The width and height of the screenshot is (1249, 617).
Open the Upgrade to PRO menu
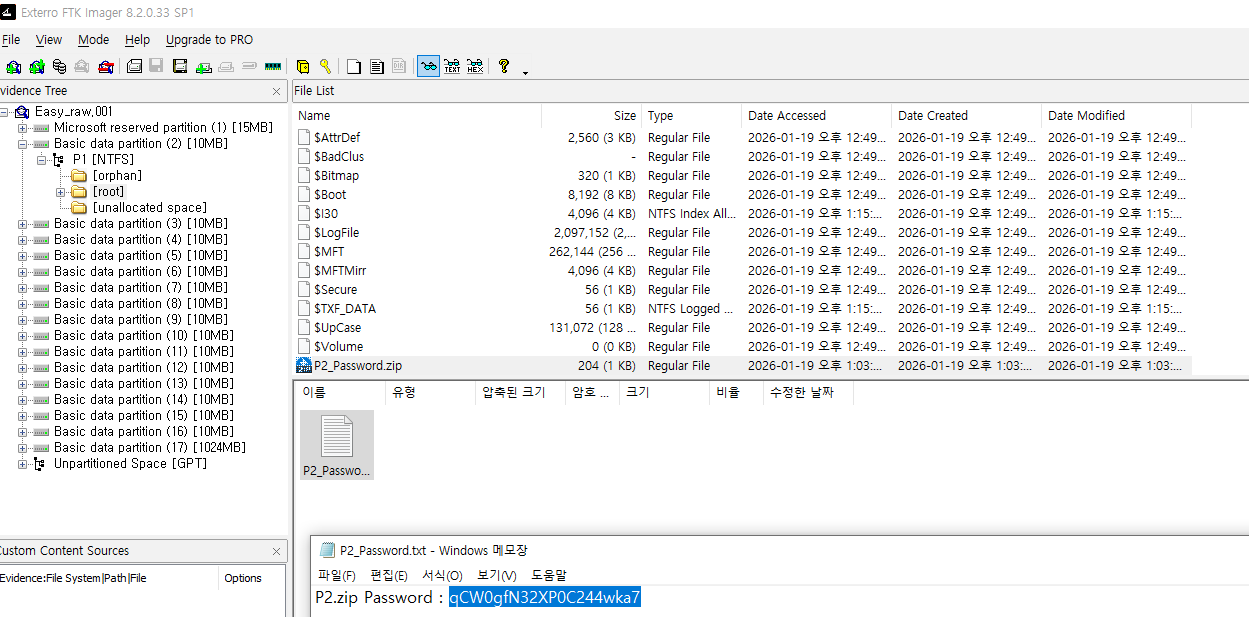tap(209, 40)
